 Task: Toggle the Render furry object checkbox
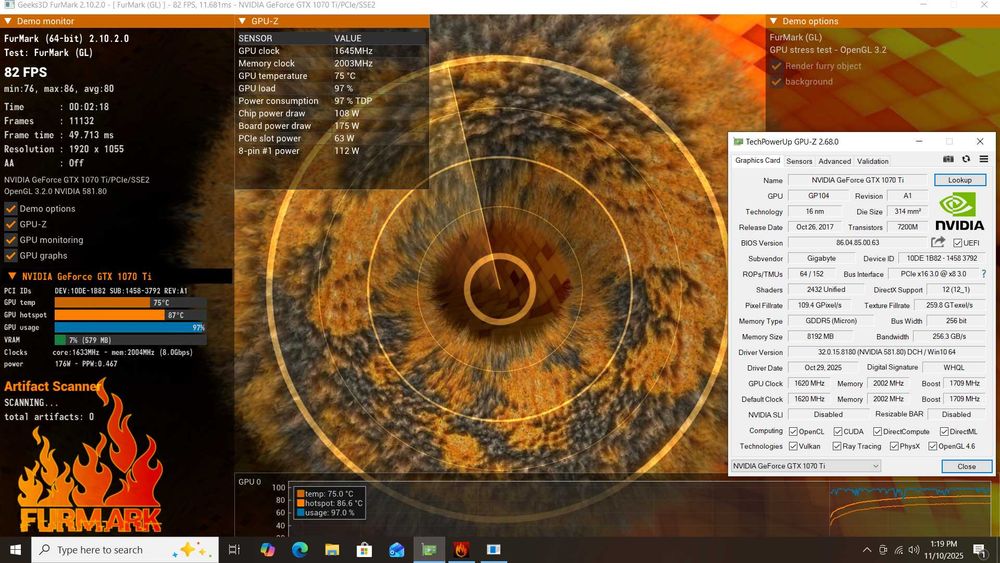pos(776,66)
